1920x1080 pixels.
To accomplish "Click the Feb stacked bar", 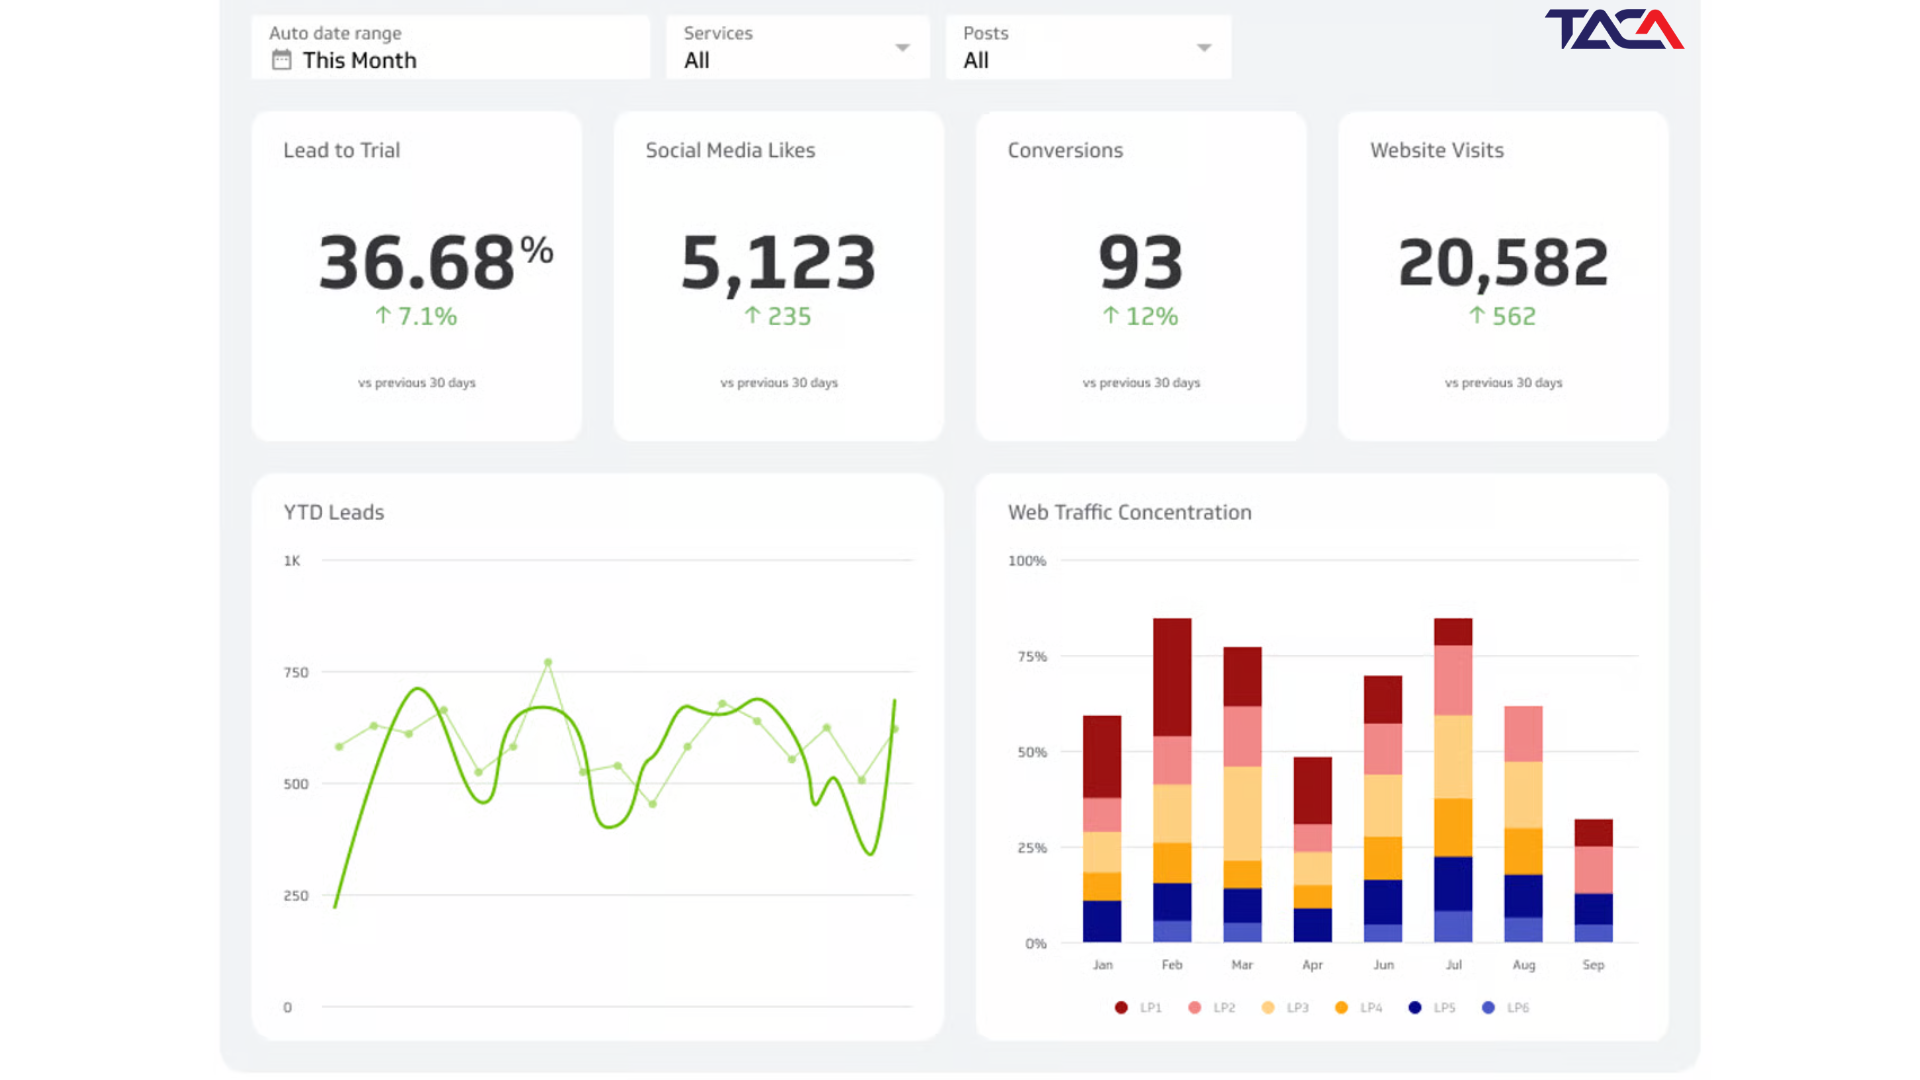I will pos(1172,780).
